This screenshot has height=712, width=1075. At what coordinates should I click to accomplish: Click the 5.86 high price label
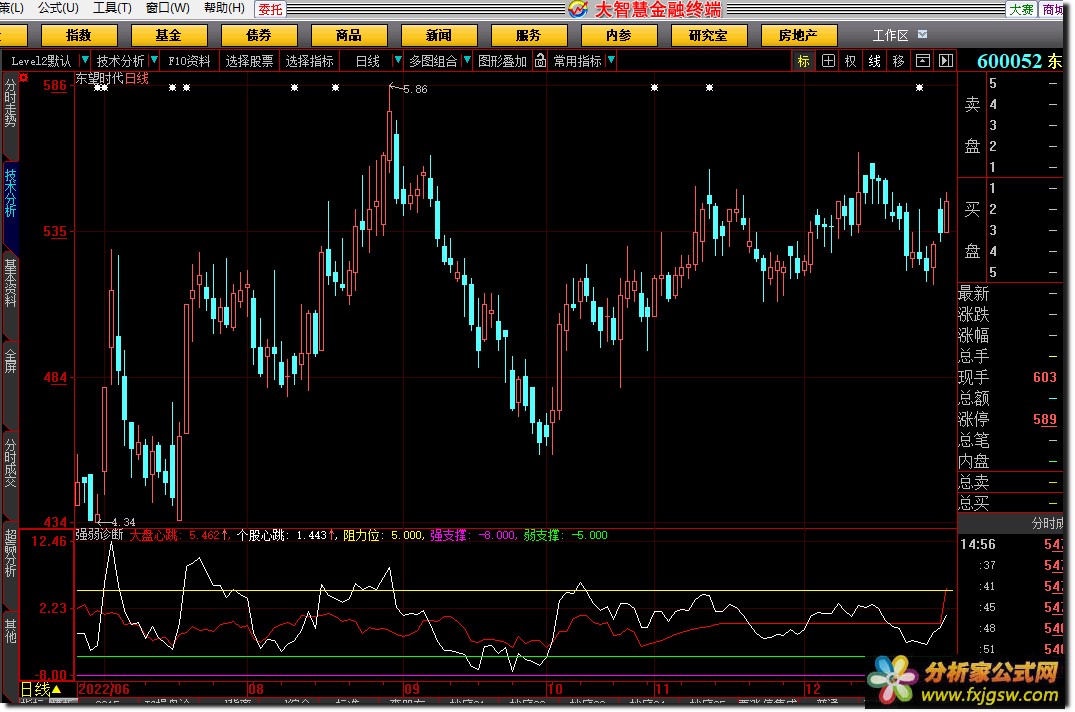click(x=415, y=89)
